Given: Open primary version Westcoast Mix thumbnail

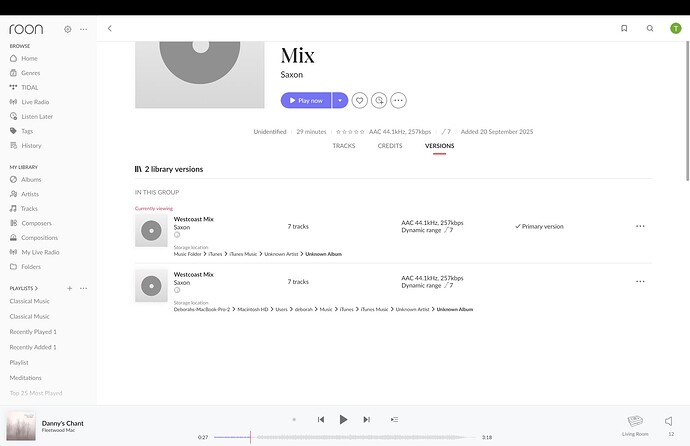Looking at the screenshot, I should 151,230.
